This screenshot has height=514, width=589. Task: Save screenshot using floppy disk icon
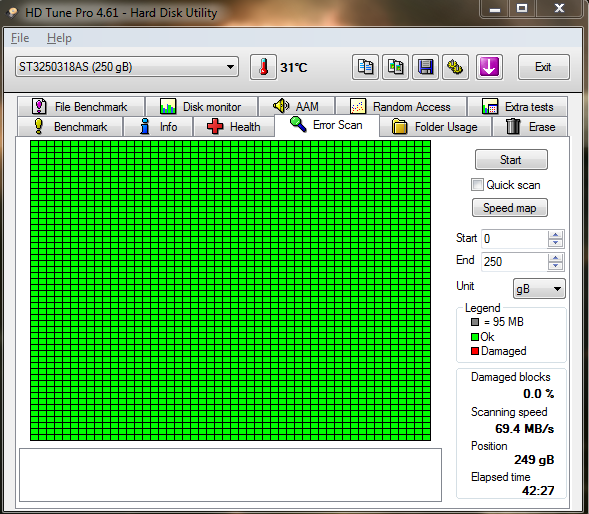click(425, 67)
